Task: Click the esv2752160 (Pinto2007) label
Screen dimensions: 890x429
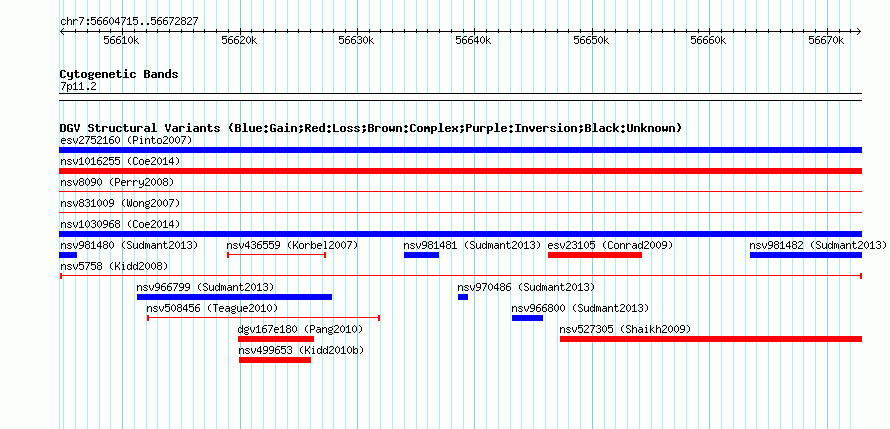Action: (126, 140)
